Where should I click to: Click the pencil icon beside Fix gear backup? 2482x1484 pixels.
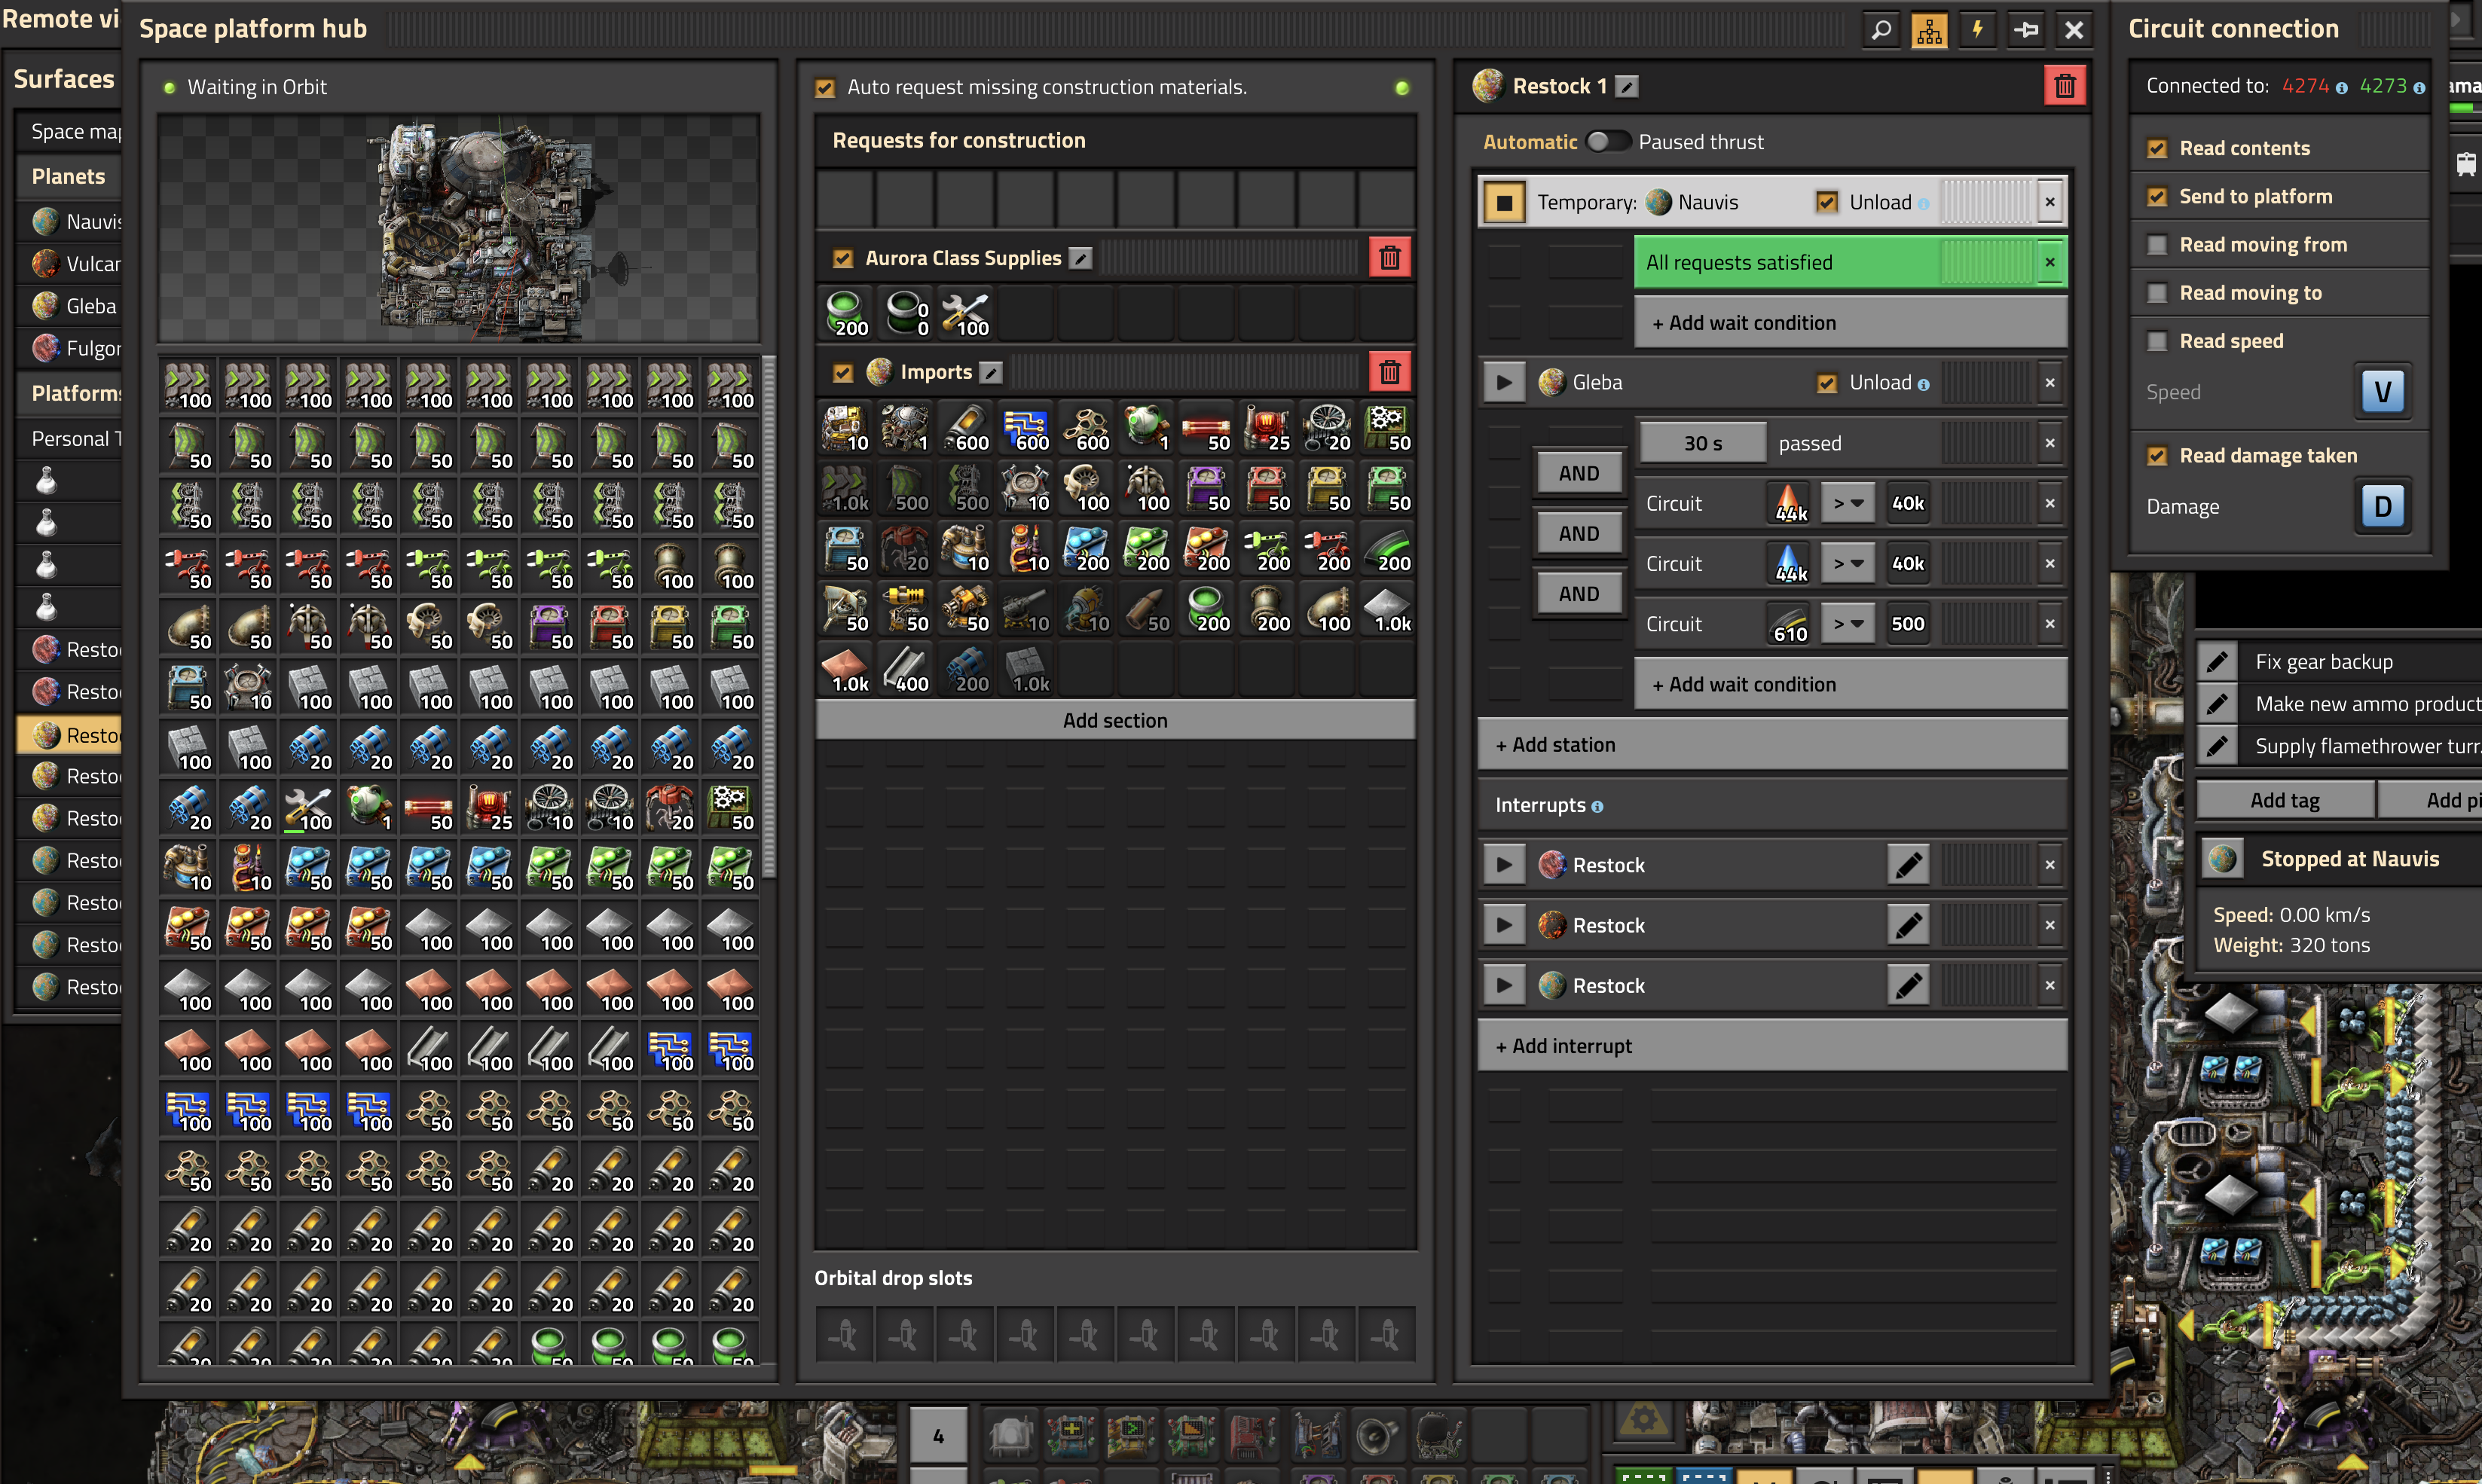tap(2217, 662)
